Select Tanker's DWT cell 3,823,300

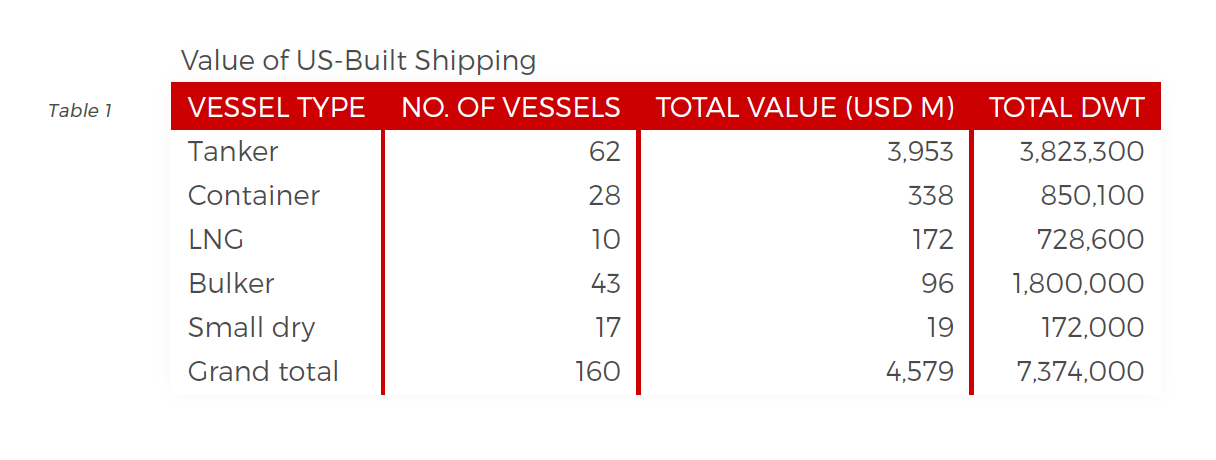[1081, 152]
